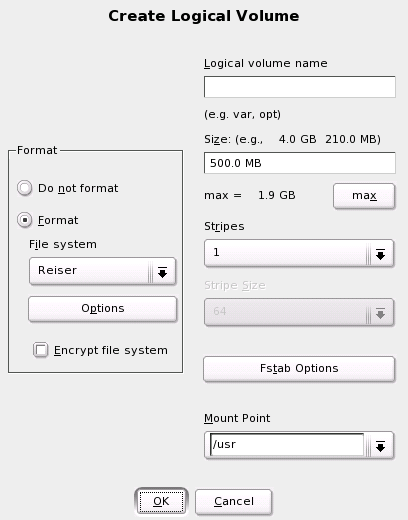The height and width of the screenshot is (520, 408).
Task: Enable the Encrypt file system checkbox
Action: point(41,350)
